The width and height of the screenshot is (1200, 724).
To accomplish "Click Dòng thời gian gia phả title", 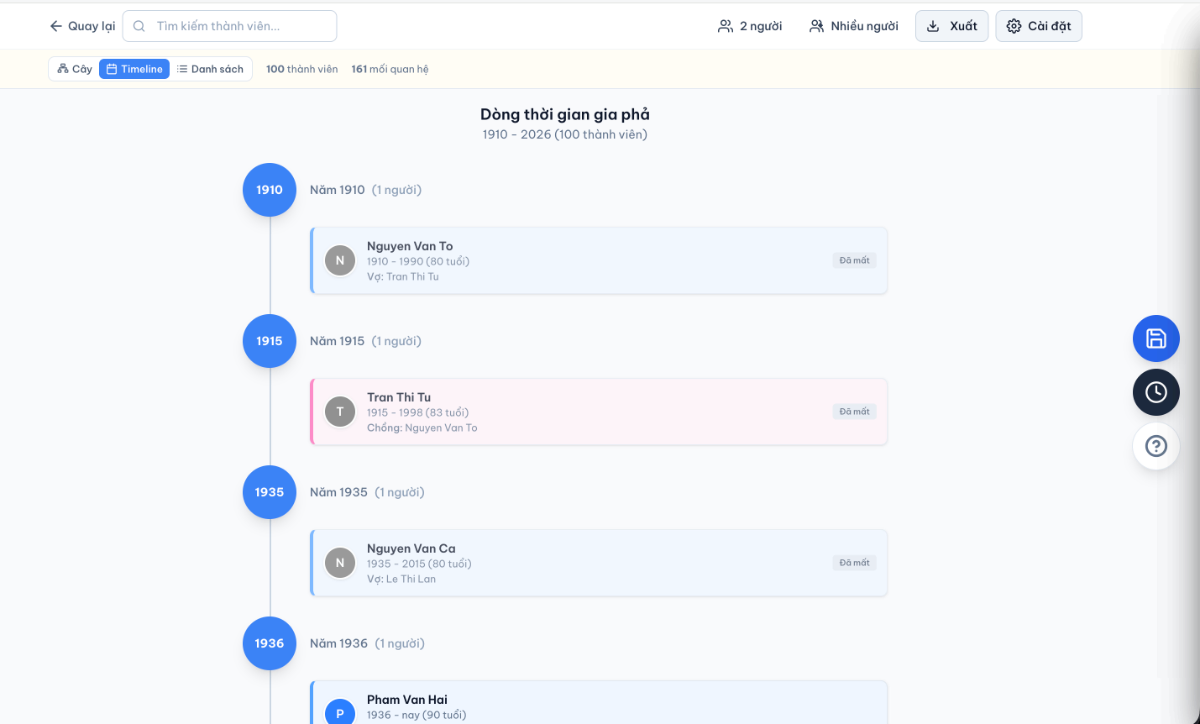I will 565,115.
